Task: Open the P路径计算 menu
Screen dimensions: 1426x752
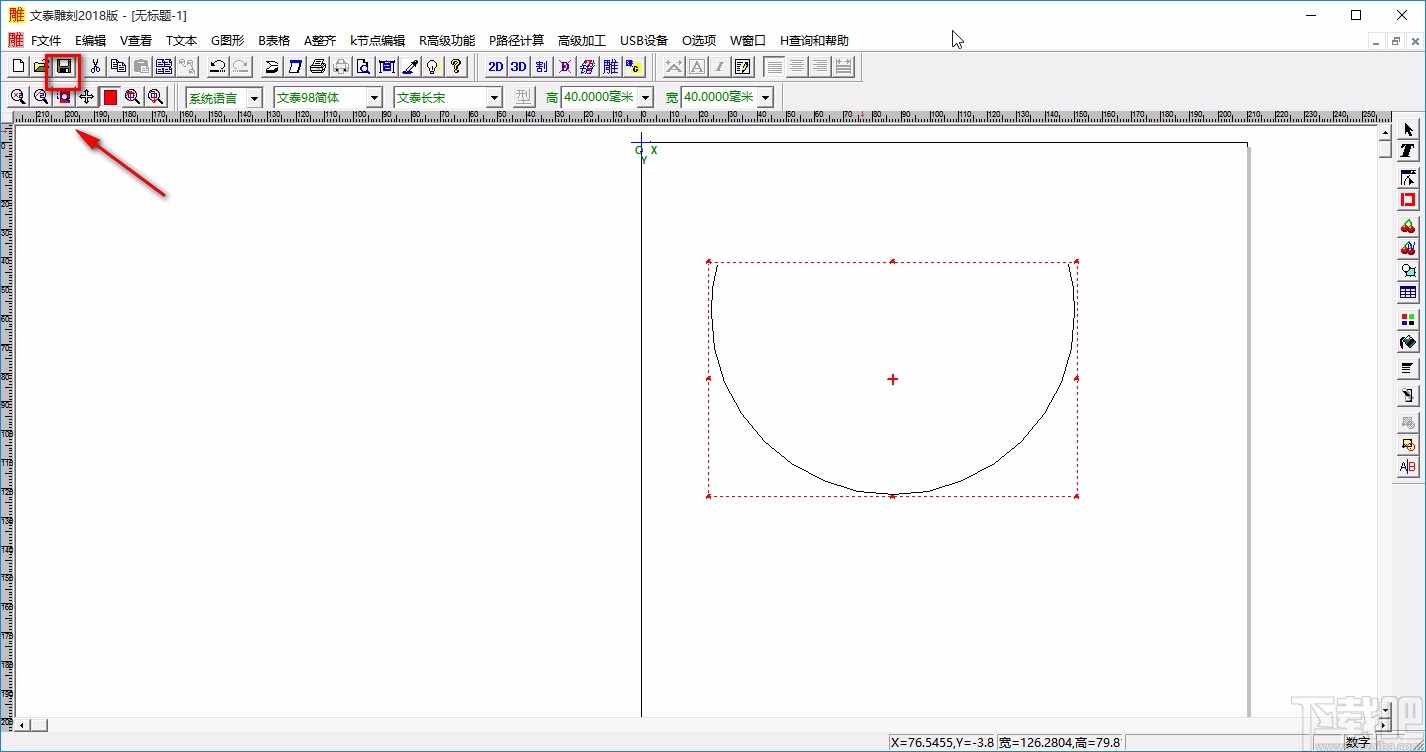Action: tap(516, 41)
